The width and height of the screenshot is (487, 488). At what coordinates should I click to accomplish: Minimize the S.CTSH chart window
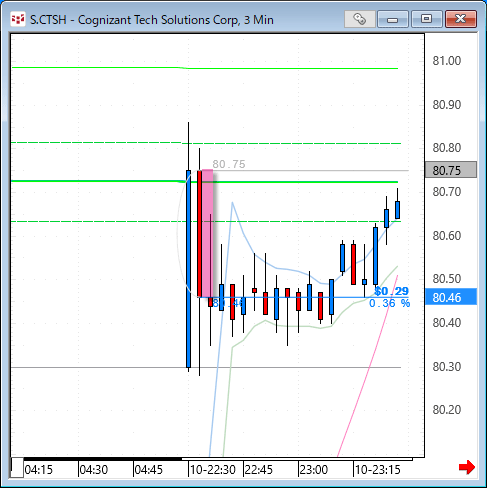pyautogui.click(x=393, y=19)
